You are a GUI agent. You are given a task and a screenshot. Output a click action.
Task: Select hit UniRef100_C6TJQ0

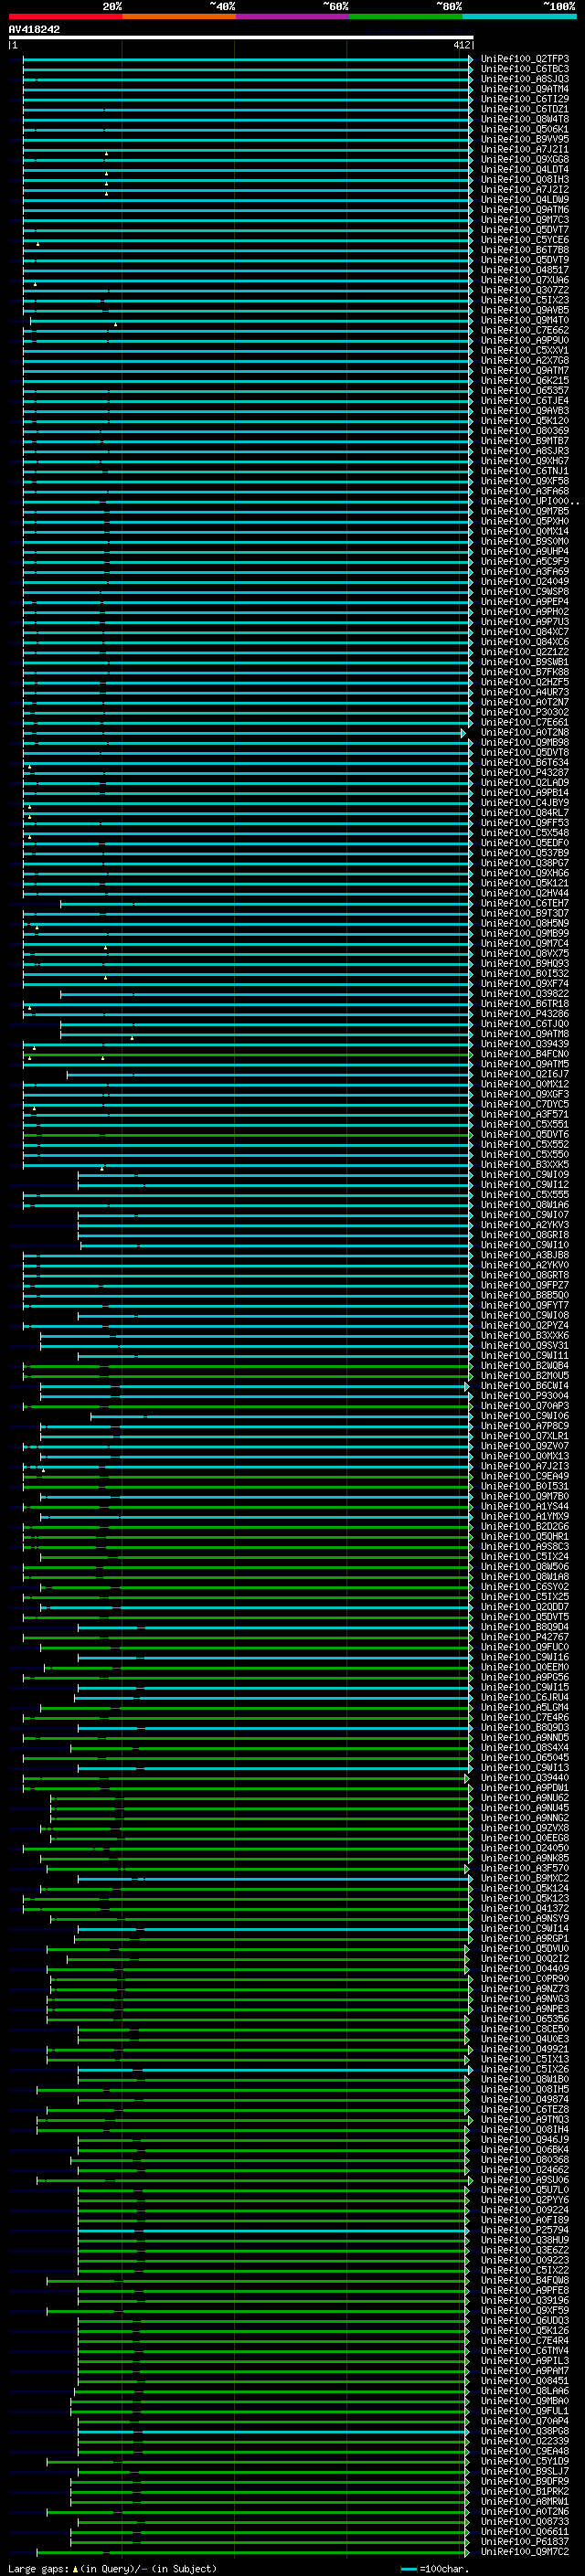click(525, 1023)
